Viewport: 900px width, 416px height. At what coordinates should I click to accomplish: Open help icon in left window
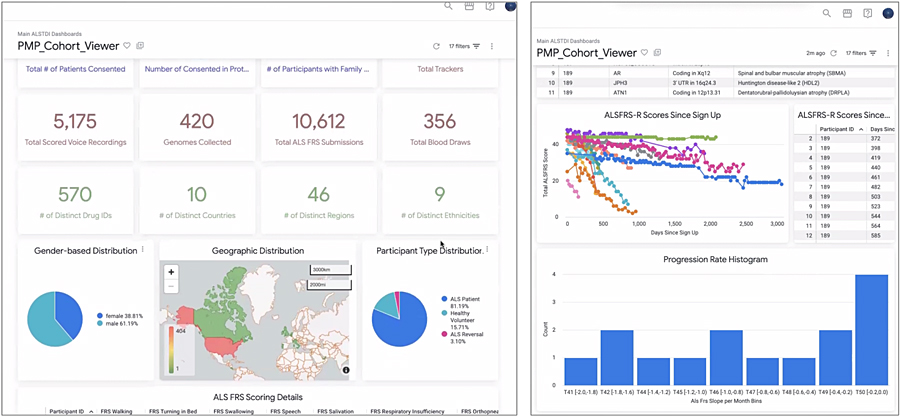[490, 6]
